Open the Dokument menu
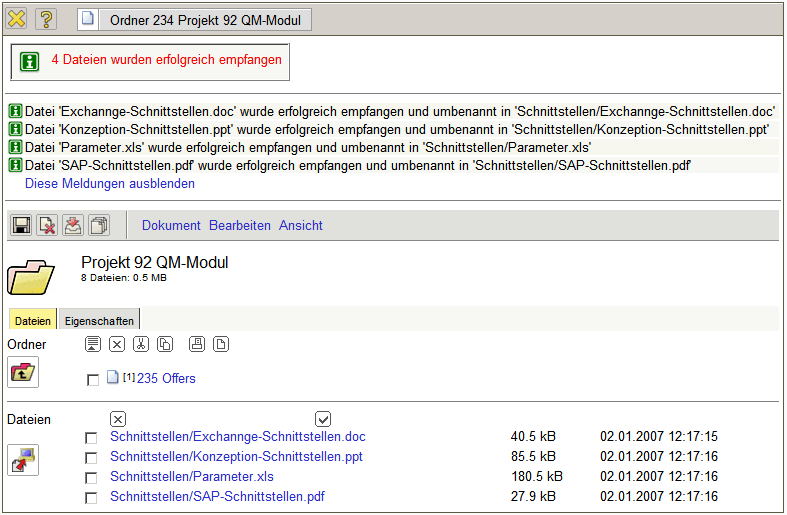The width and height of the screenshot is (787, 515). click(x=171, y=226)
